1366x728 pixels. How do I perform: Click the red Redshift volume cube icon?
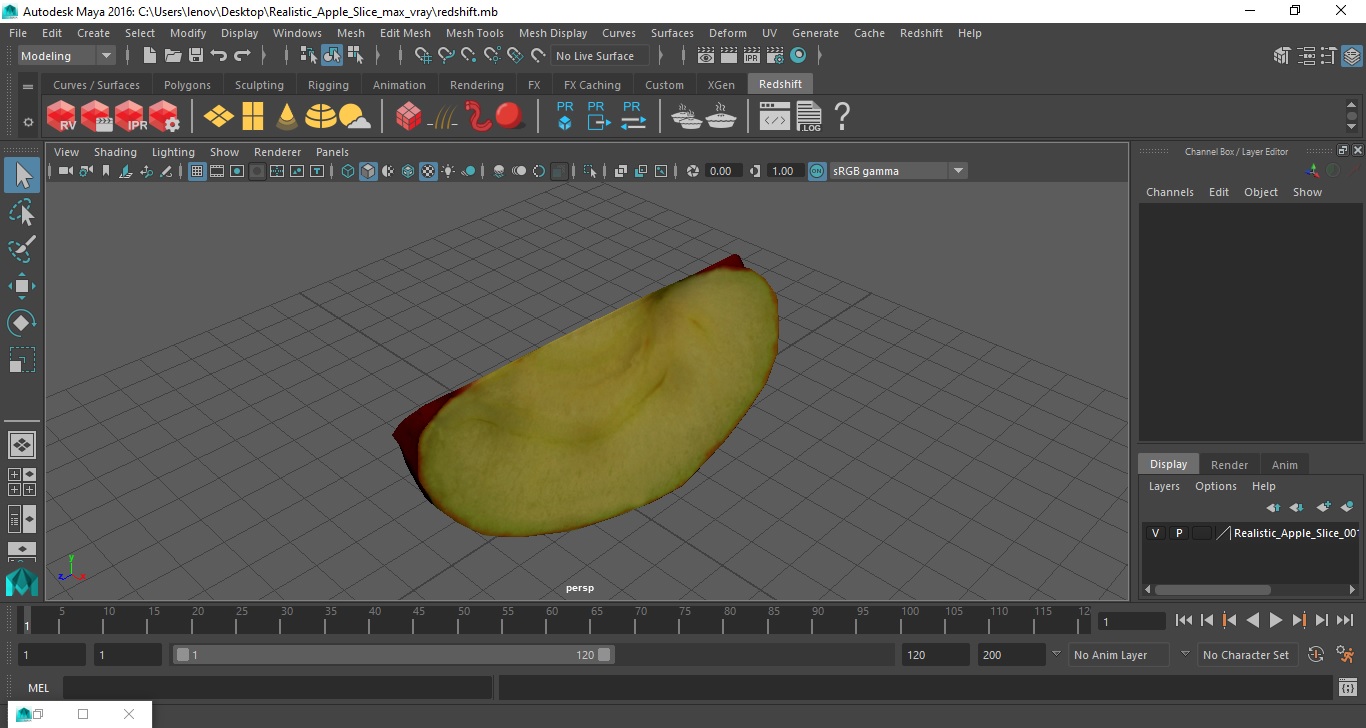pos(408,117)
